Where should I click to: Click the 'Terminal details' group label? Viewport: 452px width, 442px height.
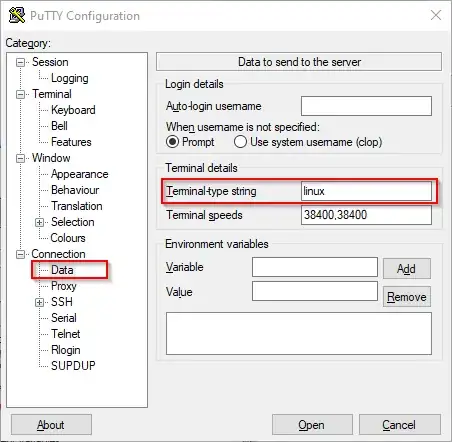[x=201, y=168]
